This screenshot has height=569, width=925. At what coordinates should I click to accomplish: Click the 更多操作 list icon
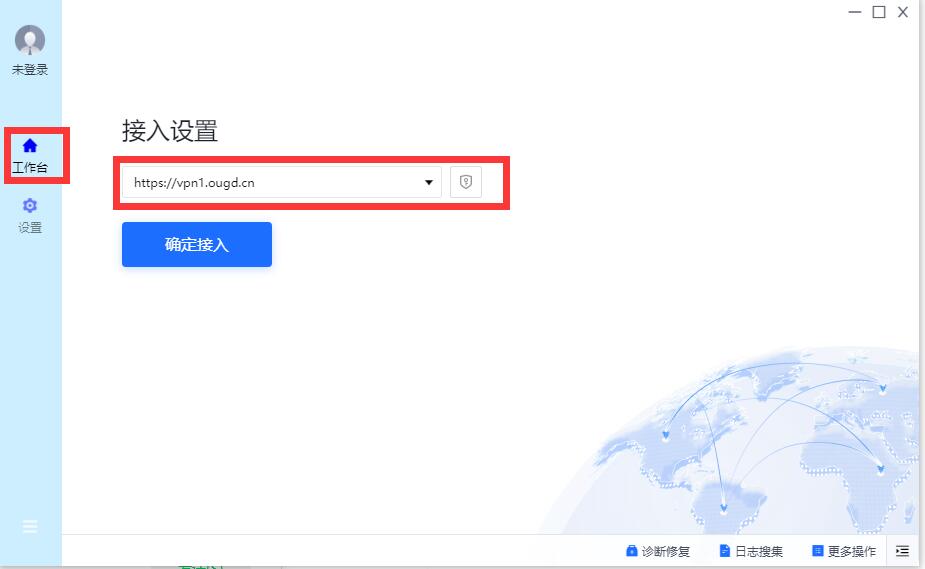(817, 551)
